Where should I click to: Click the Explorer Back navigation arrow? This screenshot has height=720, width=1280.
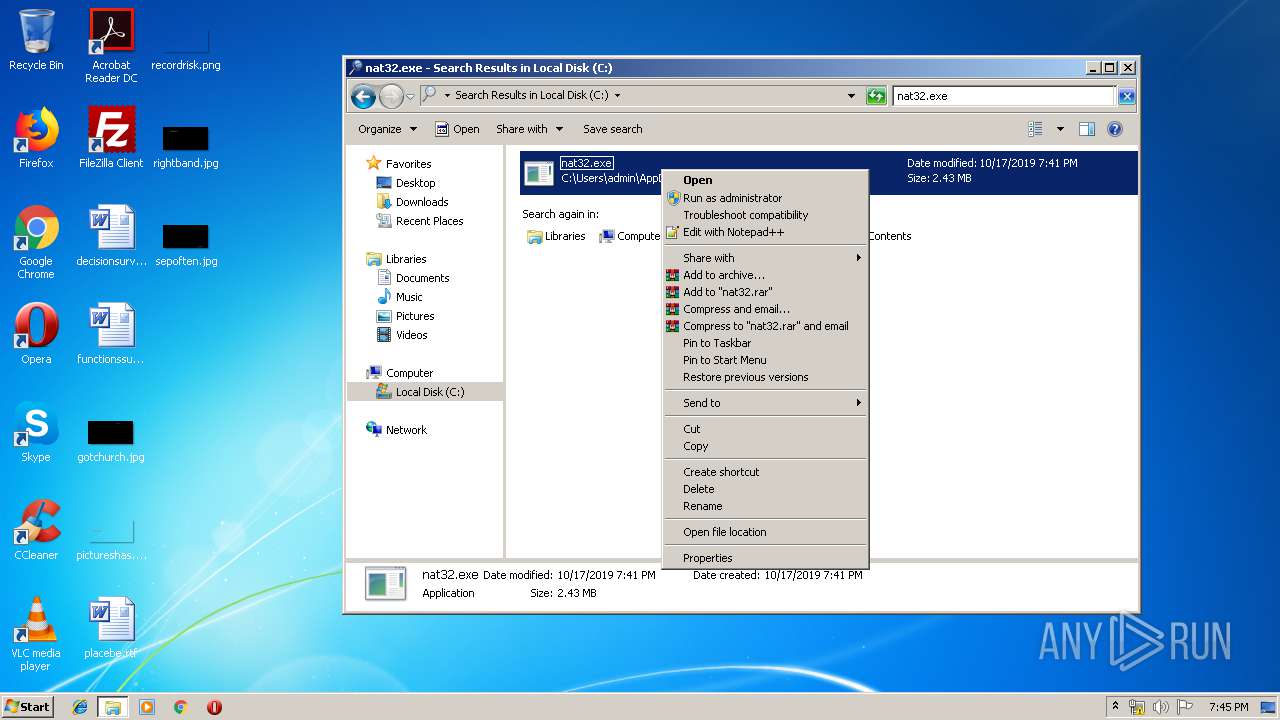click(x=364, y=96)
